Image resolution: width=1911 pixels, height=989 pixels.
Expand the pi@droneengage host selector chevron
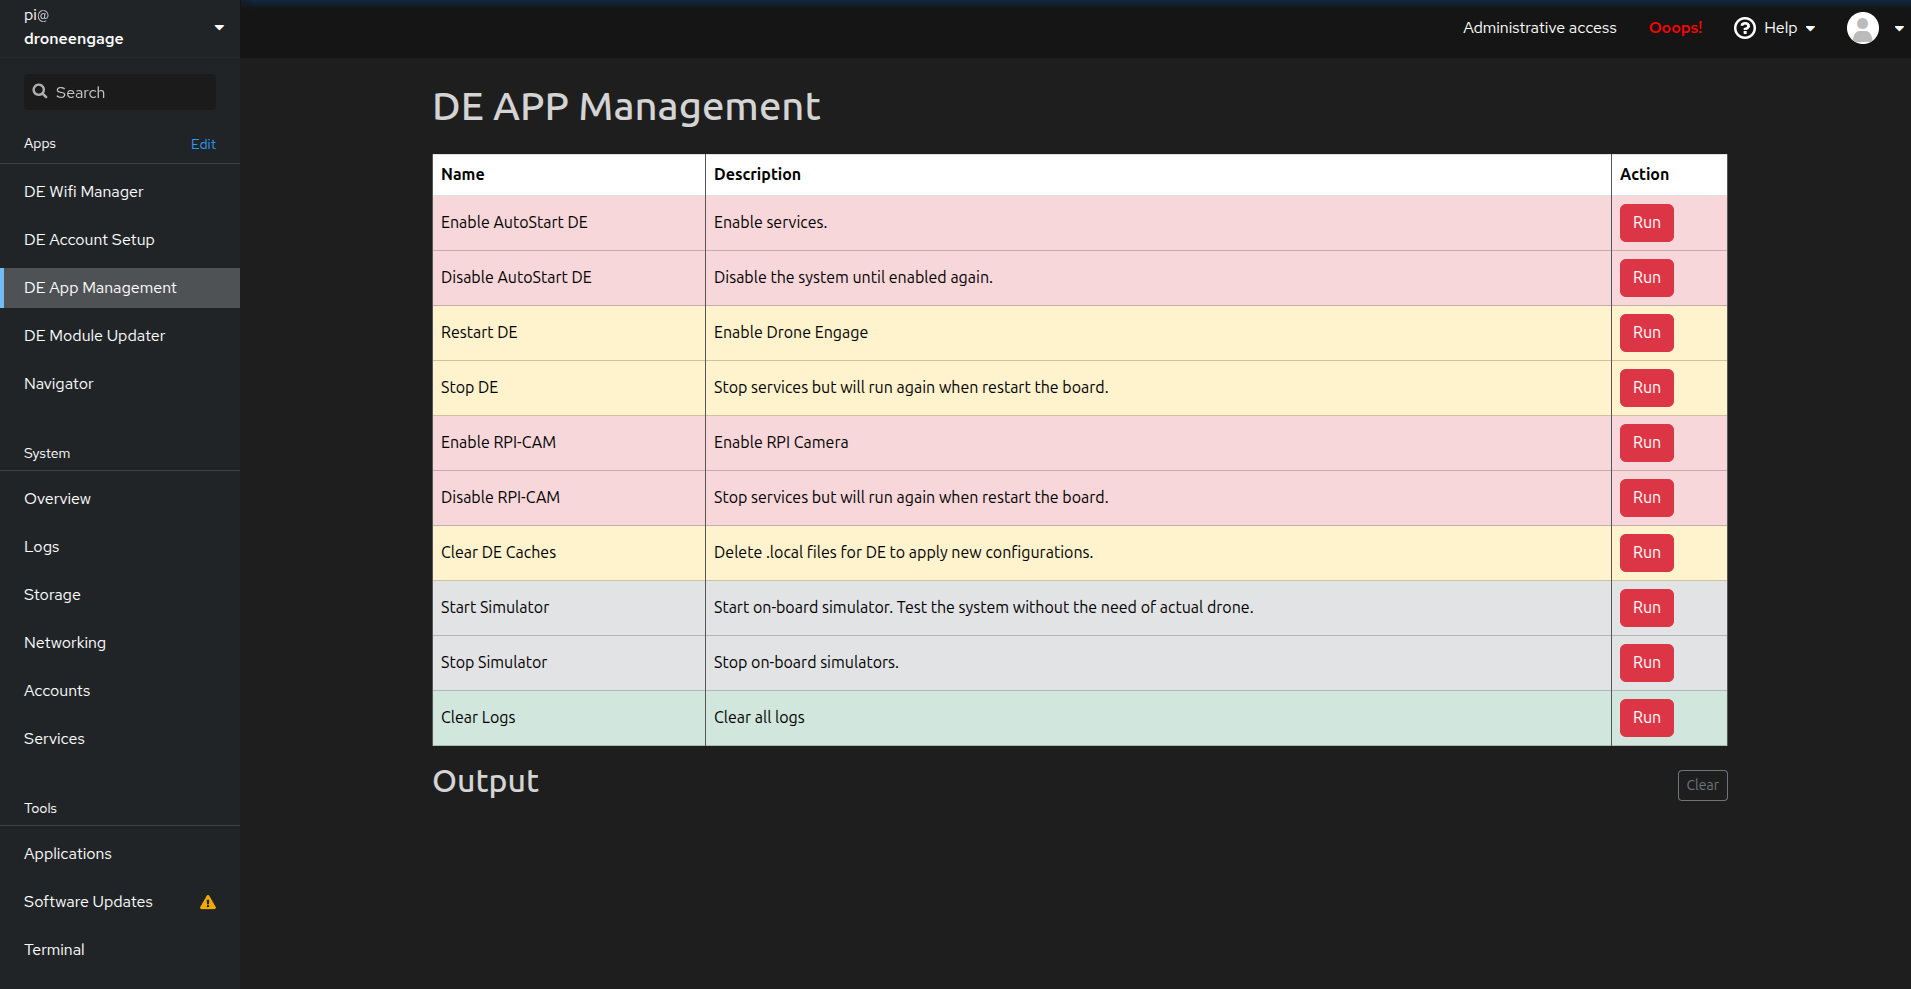point(218,27)
